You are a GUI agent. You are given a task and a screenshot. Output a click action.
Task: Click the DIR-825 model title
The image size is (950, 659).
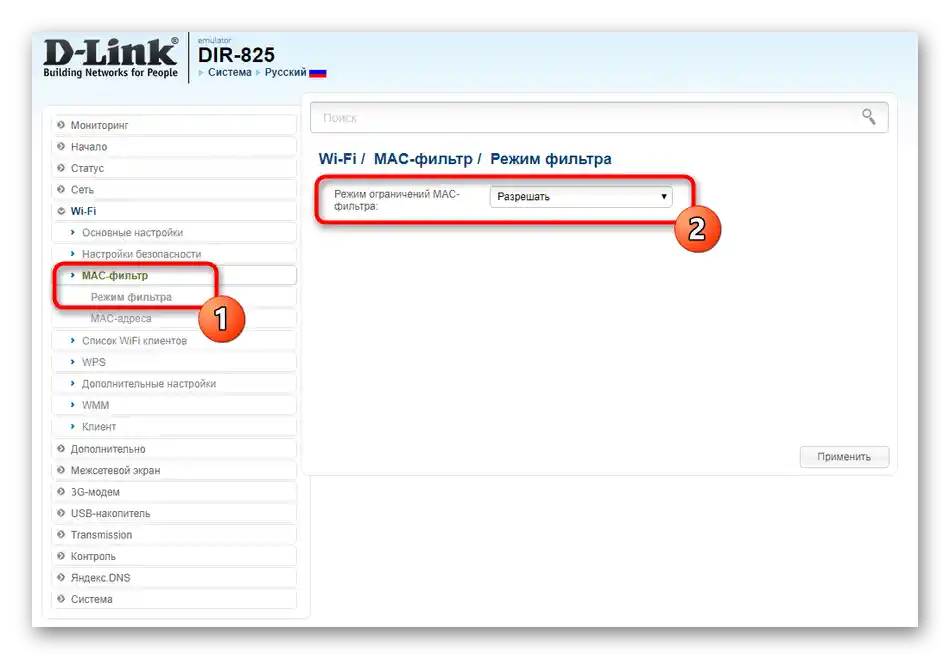coord(236,55)
